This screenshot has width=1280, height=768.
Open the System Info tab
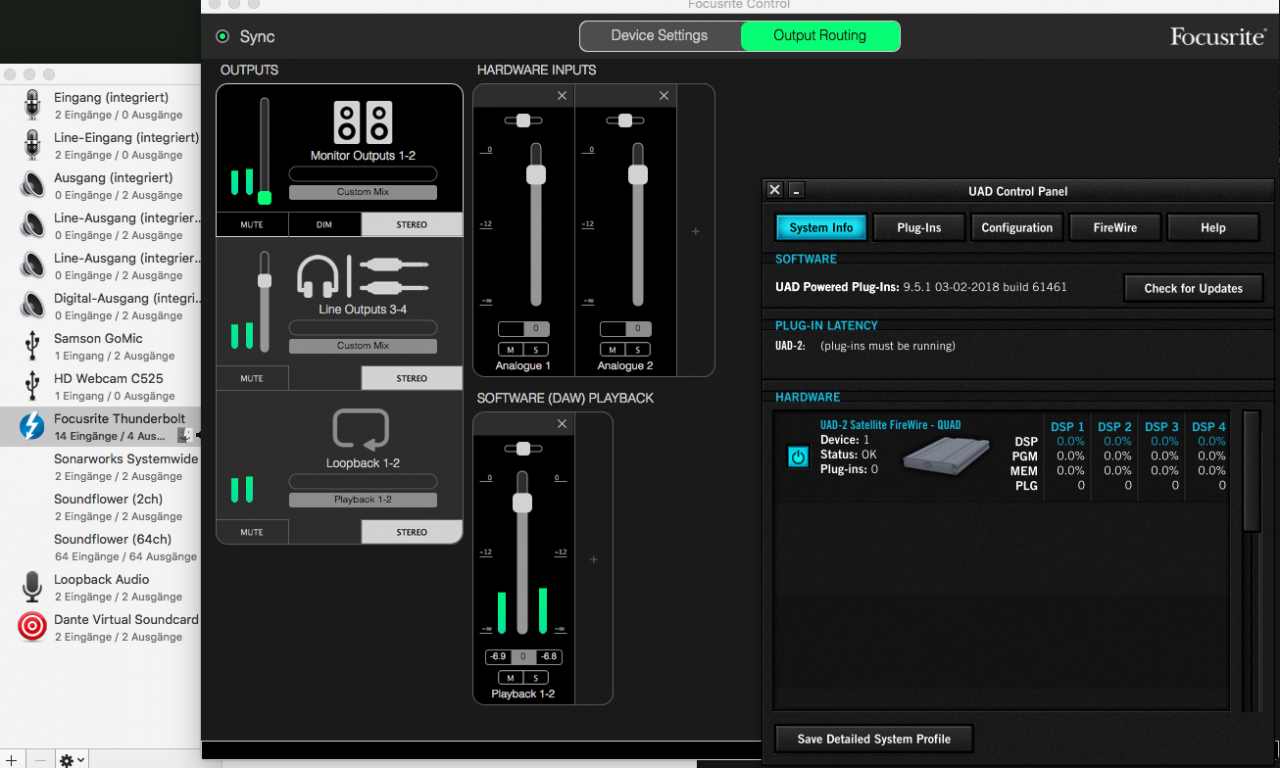click(821, 227)
